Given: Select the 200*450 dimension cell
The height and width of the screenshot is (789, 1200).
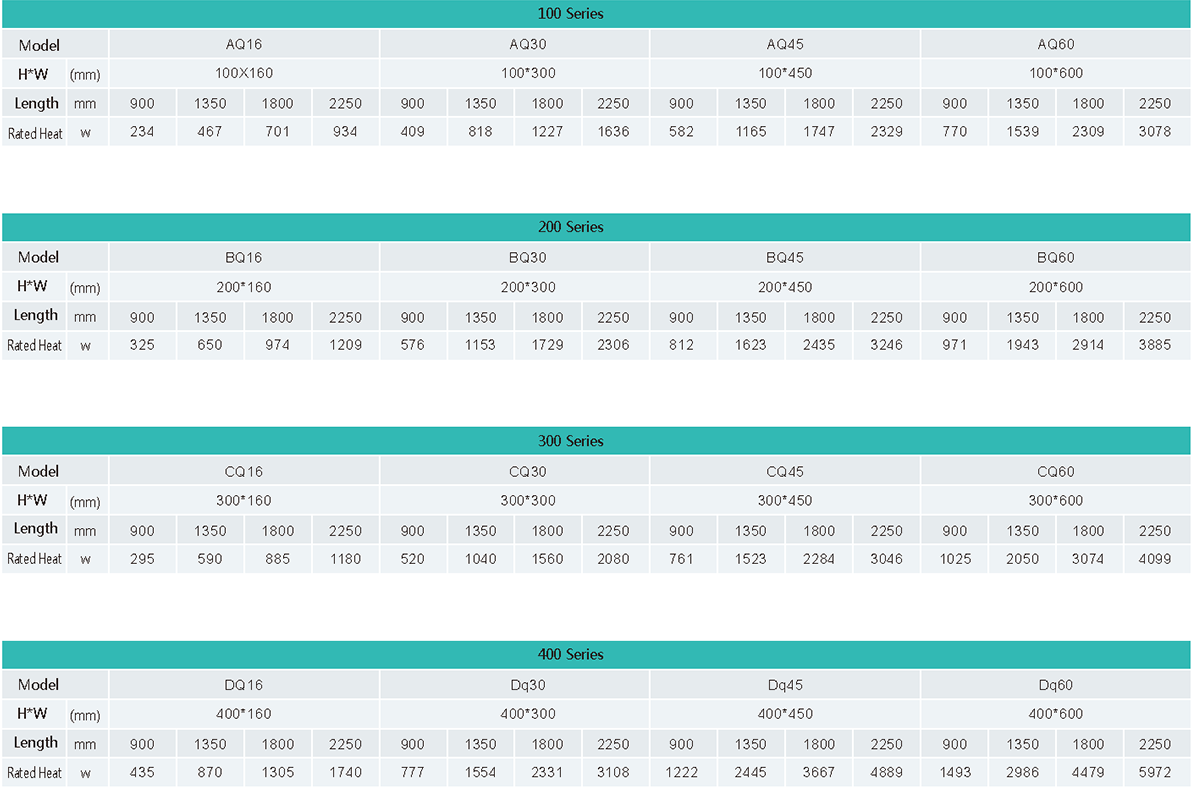Looking at the screenshot, I should tap(785, 287).
